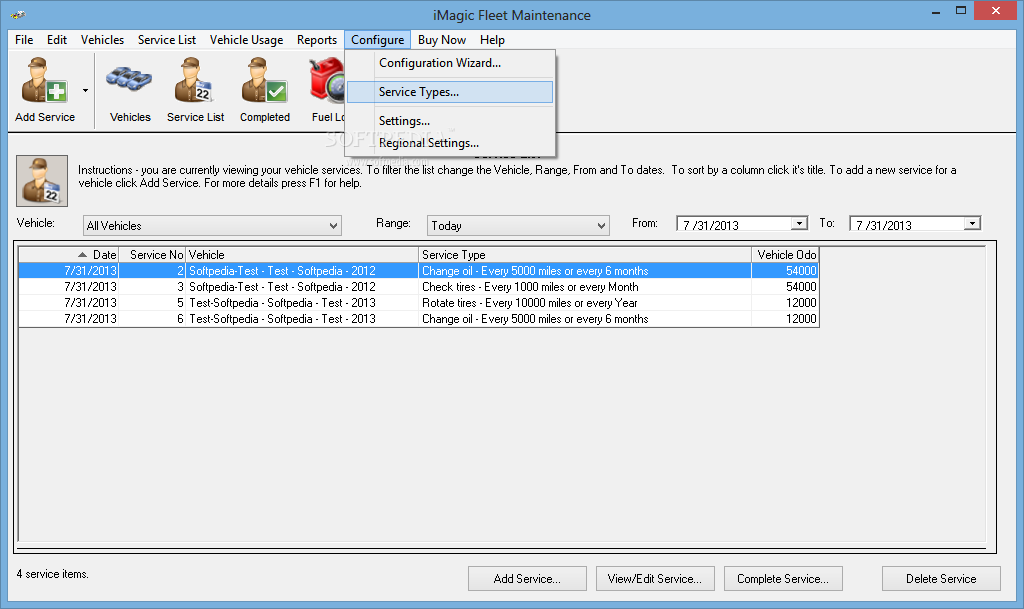Sort by the Vehicle column header
Screen dimensions: 1024x609
pyautogui.click(x=302, y=255)
